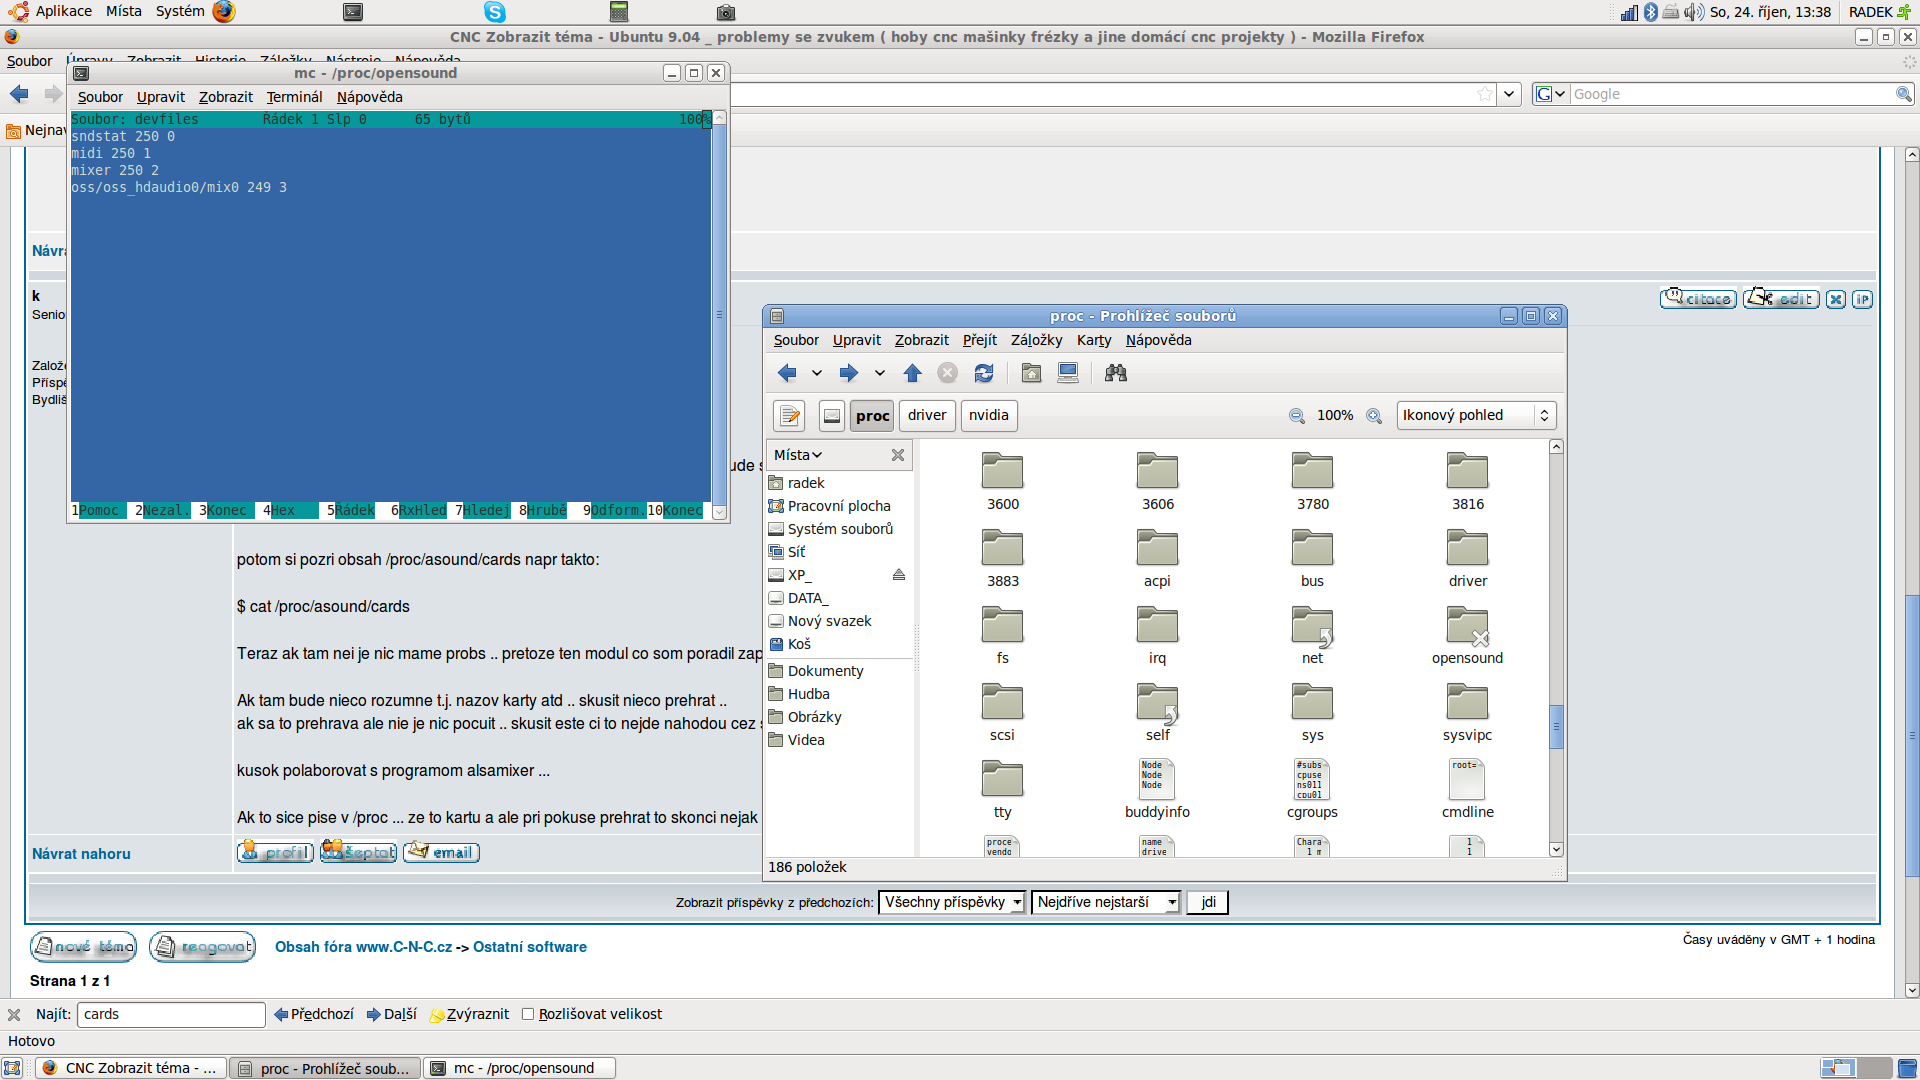Eject the XP_ volume
1920x1080 pixels.
(898, 575)
